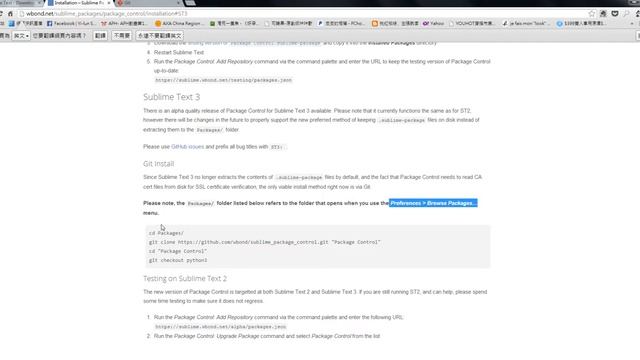Image resolution: width=640 pixels, height=360 pixels.
Task: Click the testing/packages.json URL text
Action: [223, 80]
